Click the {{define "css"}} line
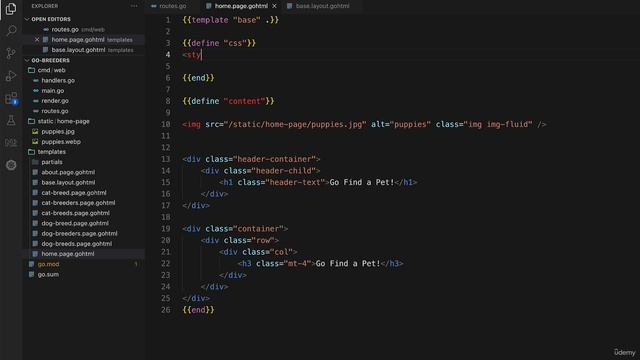 pos(219,43)
